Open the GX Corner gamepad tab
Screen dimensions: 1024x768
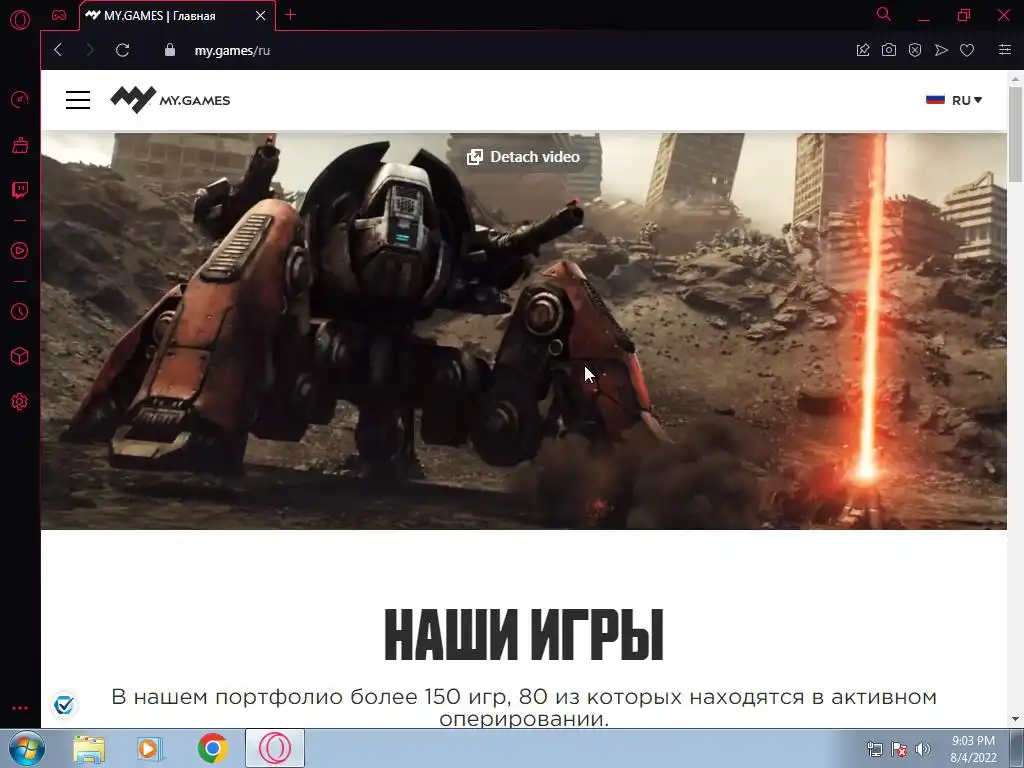coord(59,15)
